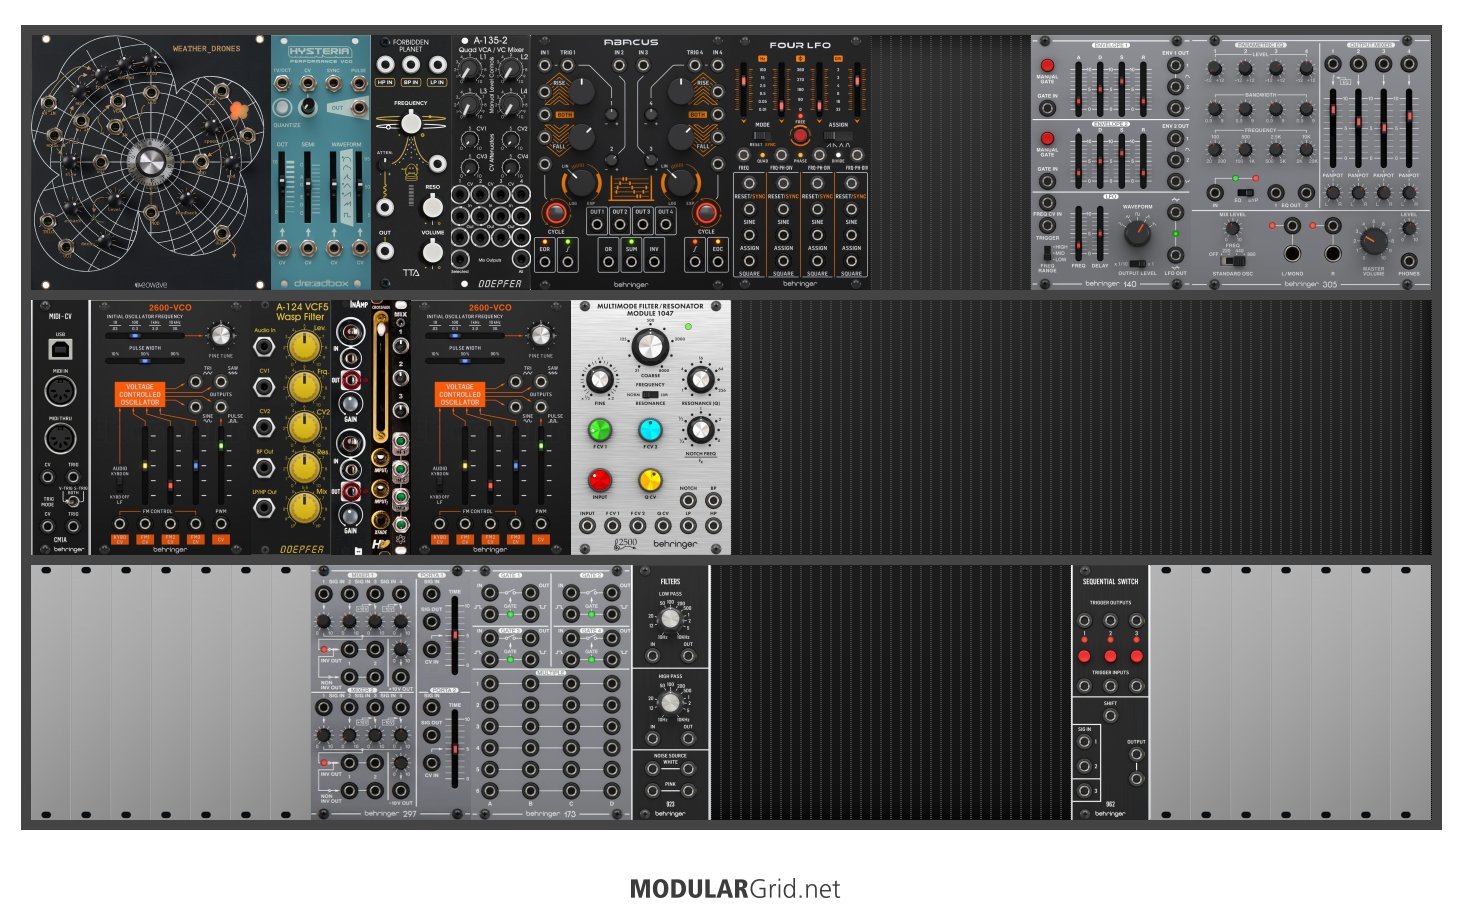The height and width of the screenshot is (910, 1472).
Task: Toggle the TRIG MODE switch on MIDI-CV
Action: tap(72, 500)
